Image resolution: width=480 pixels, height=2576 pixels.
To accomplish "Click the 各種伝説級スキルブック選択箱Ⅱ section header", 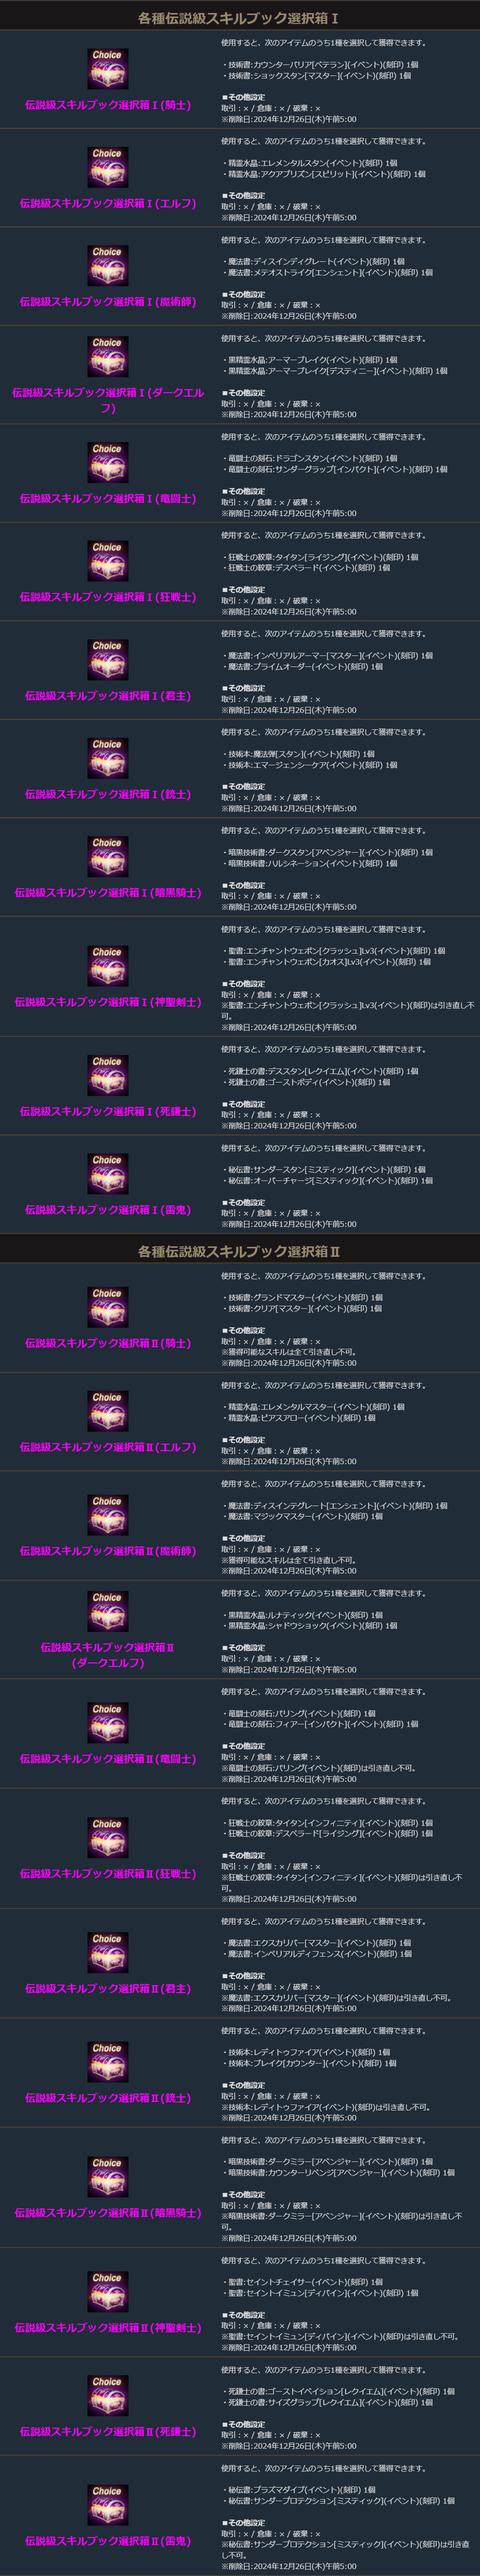I will pos(240,1251).
